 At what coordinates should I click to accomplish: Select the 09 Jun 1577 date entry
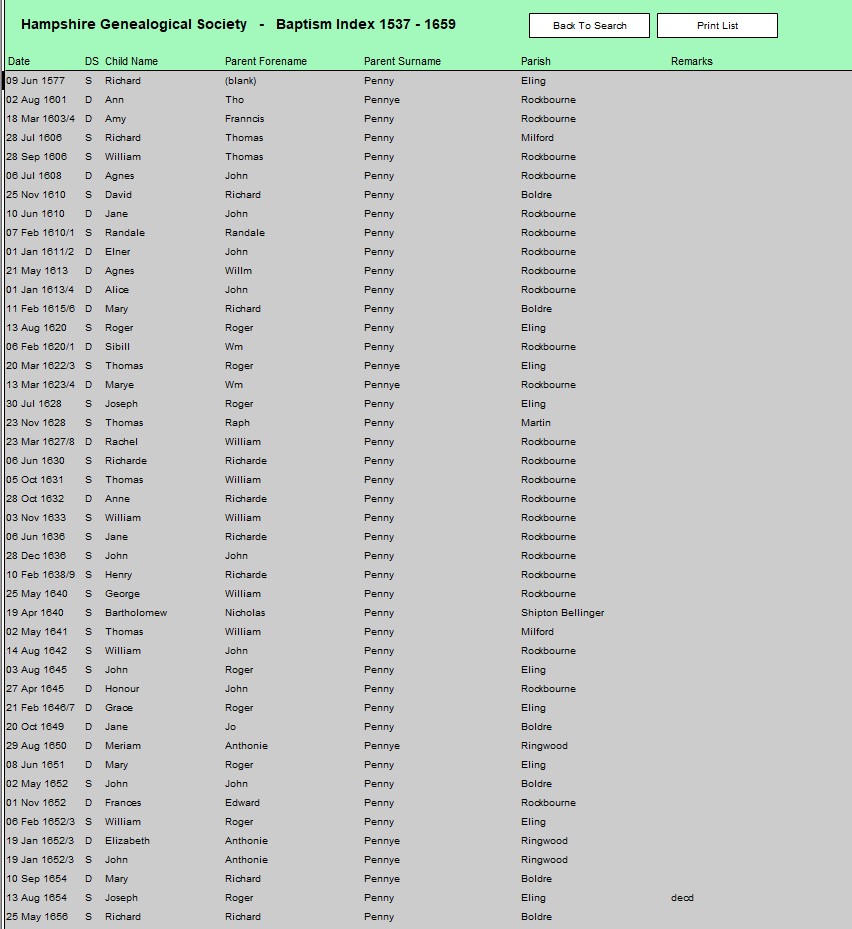[35, 81]
